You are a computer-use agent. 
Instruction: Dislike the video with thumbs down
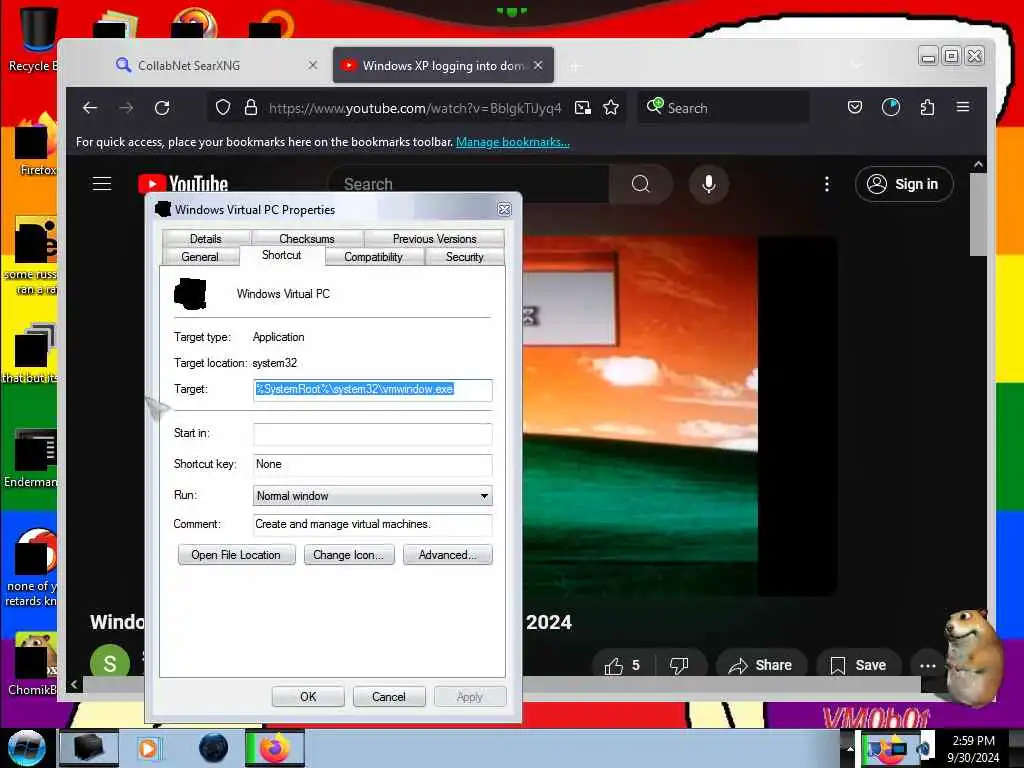[x=679, y=665]
